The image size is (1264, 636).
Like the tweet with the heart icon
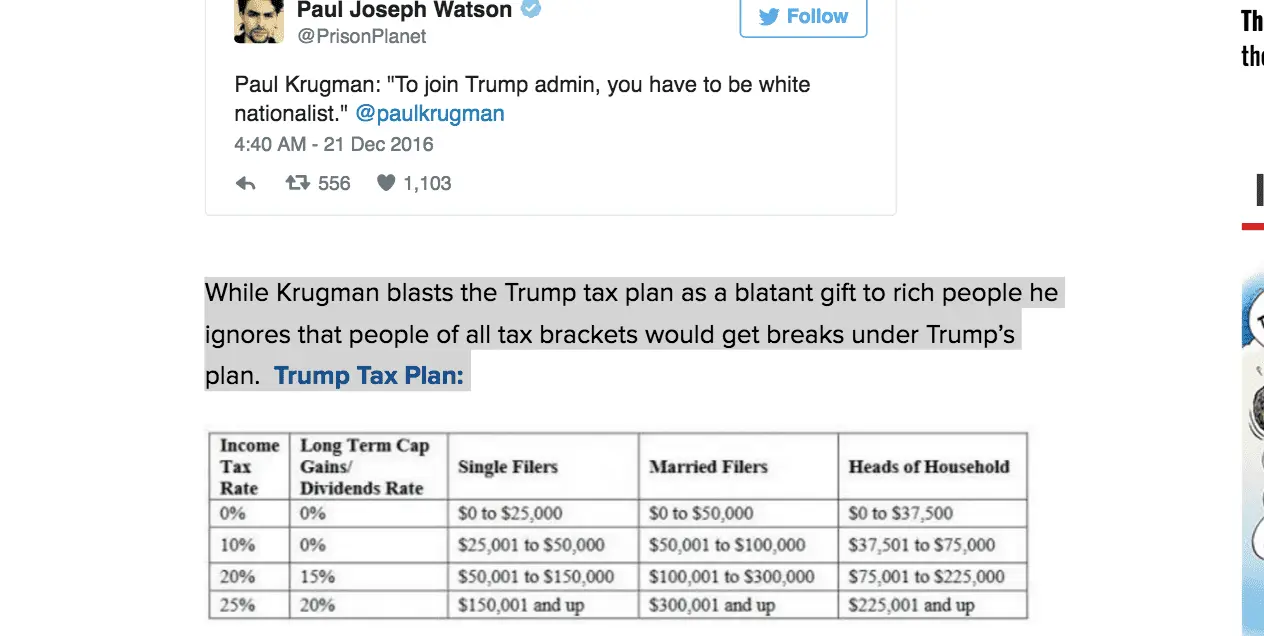click(386, 183)
